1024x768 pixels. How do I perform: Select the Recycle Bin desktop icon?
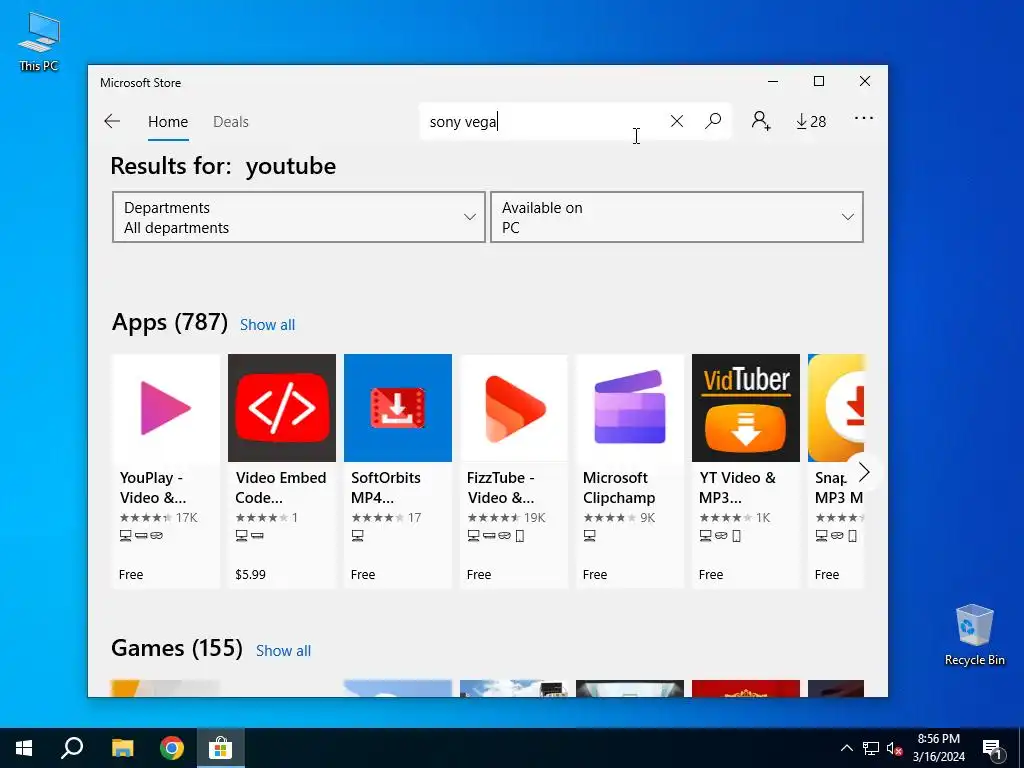974,635
